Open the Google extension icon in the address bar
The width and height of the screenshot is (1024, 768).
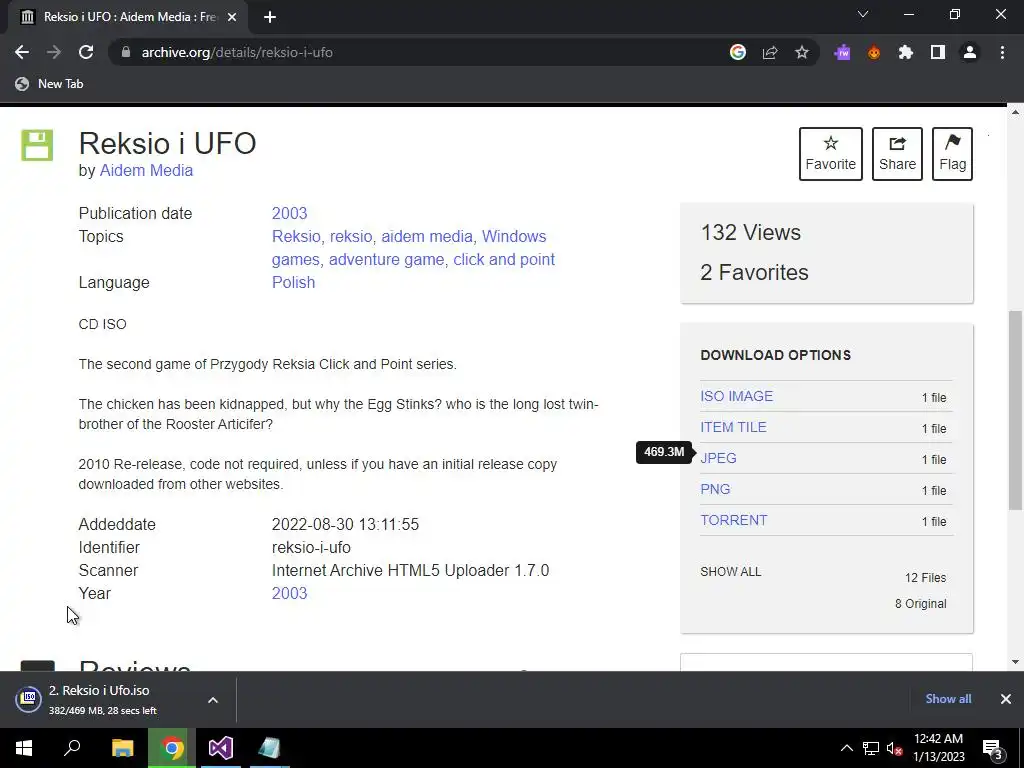click(x=737, y=52)
